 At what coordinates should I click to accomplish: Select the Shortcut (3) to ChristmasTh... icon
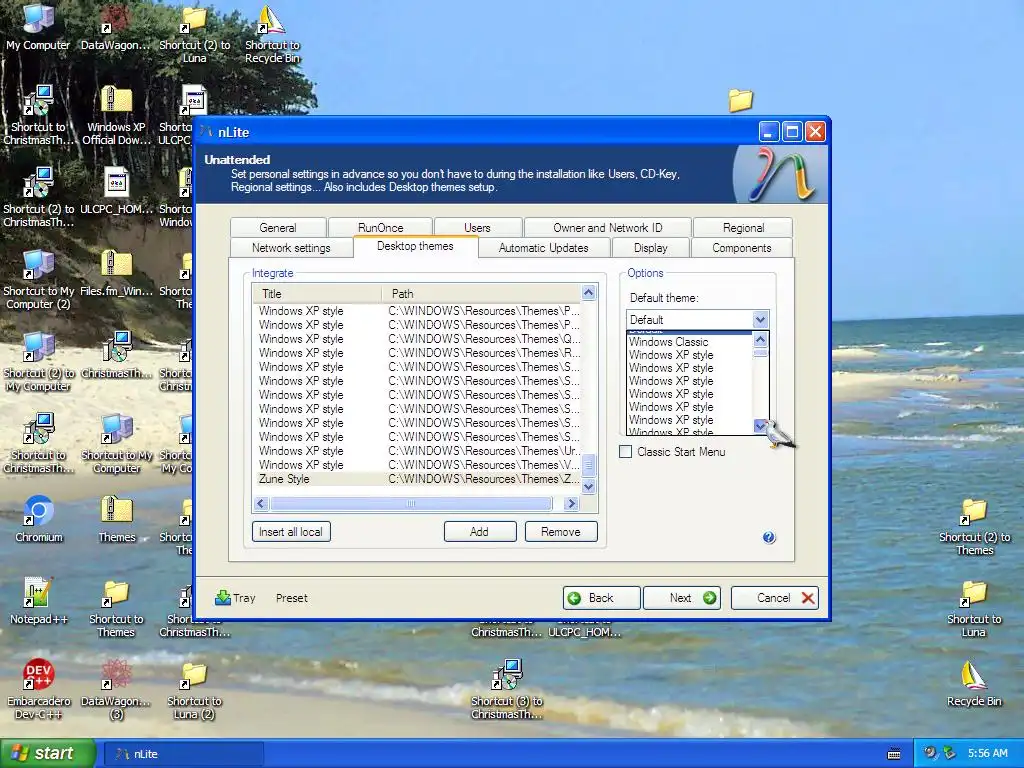[507, 690]
